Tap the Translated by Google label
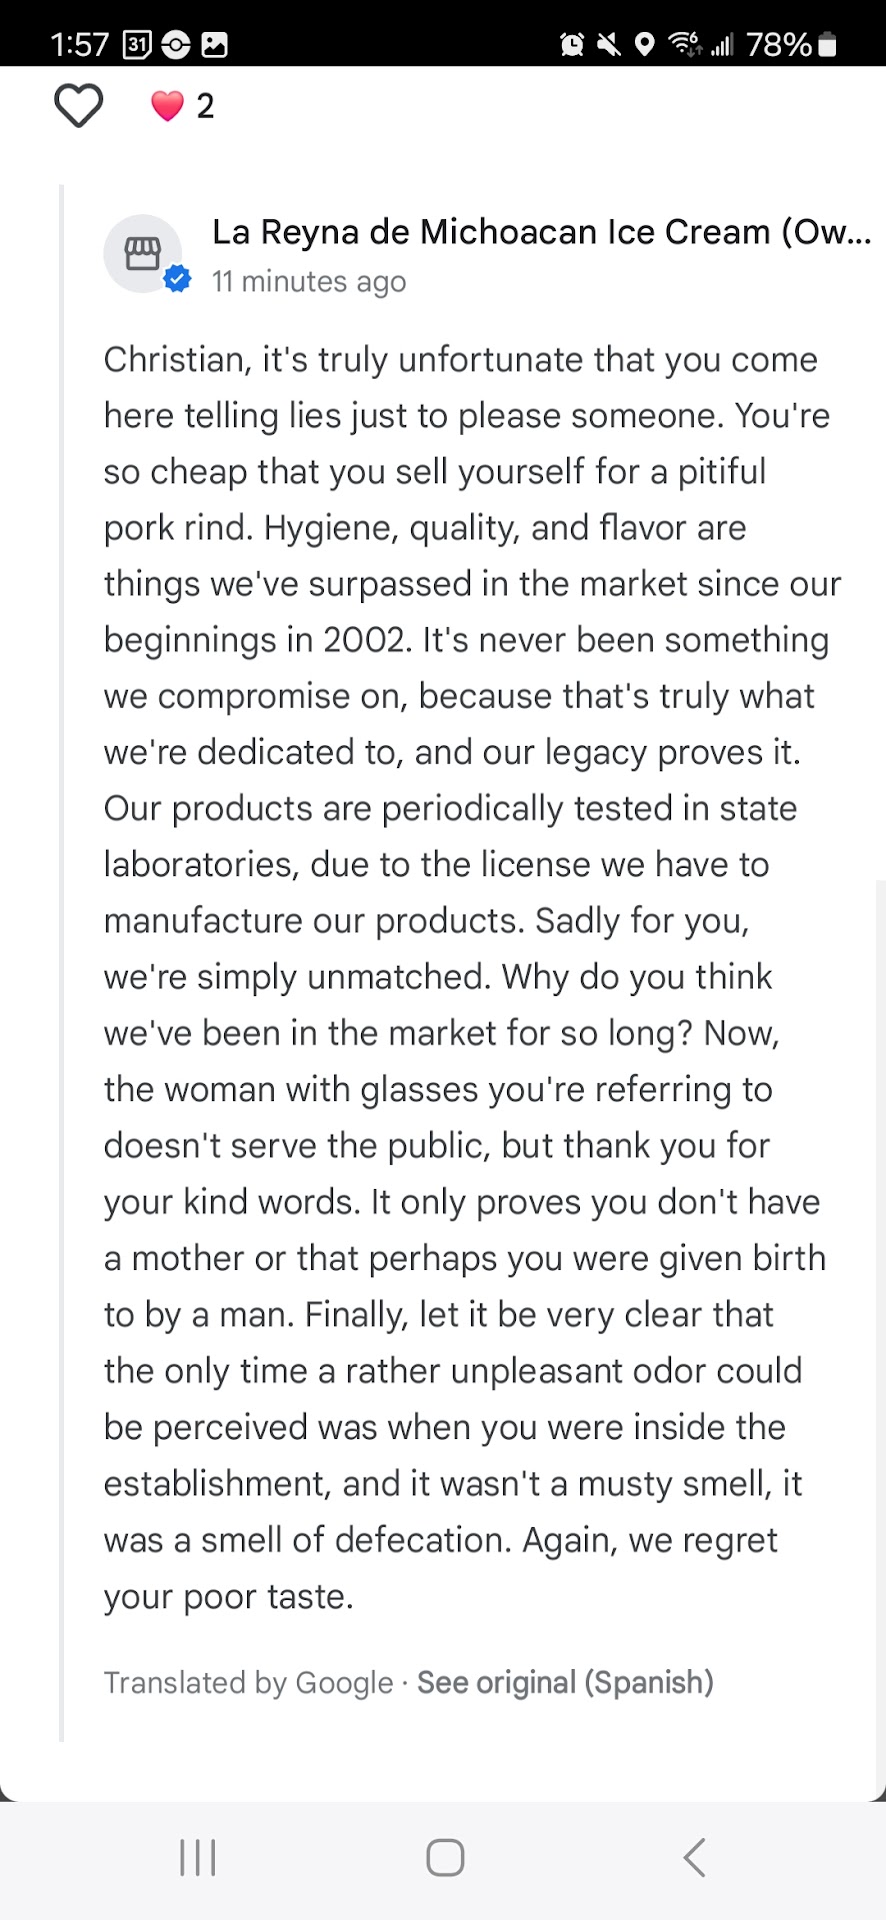Screen dimensions: 886x1920 tap(248, 1683)
